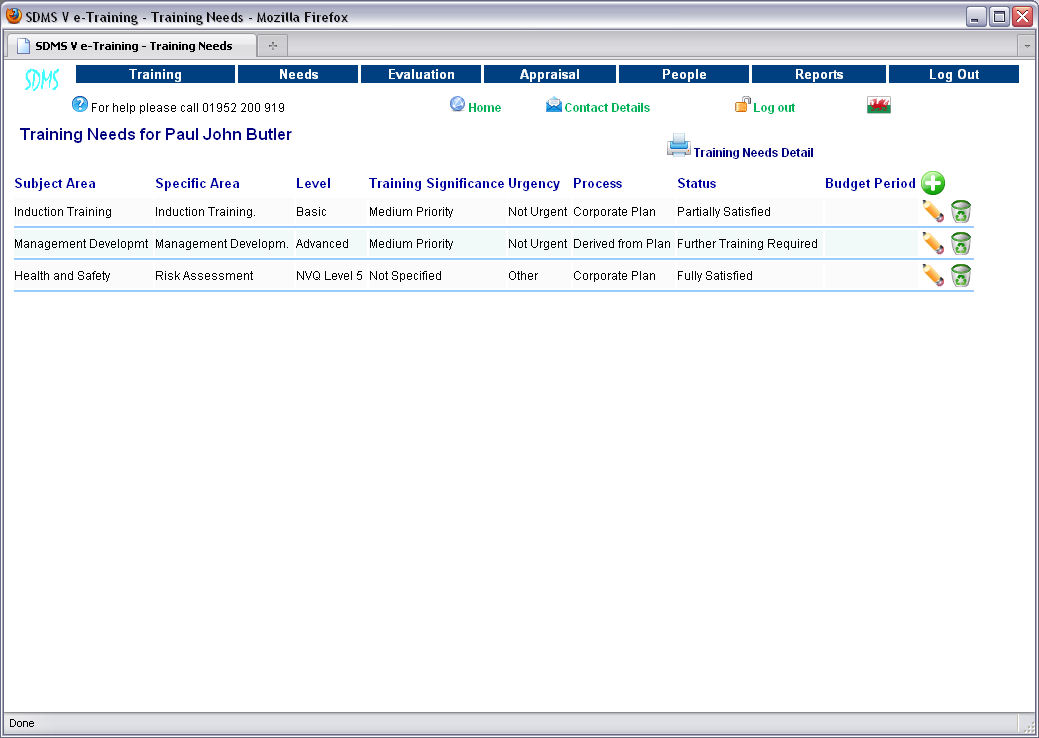Click the 'Not Specified' significance cell

pos(406,276)
